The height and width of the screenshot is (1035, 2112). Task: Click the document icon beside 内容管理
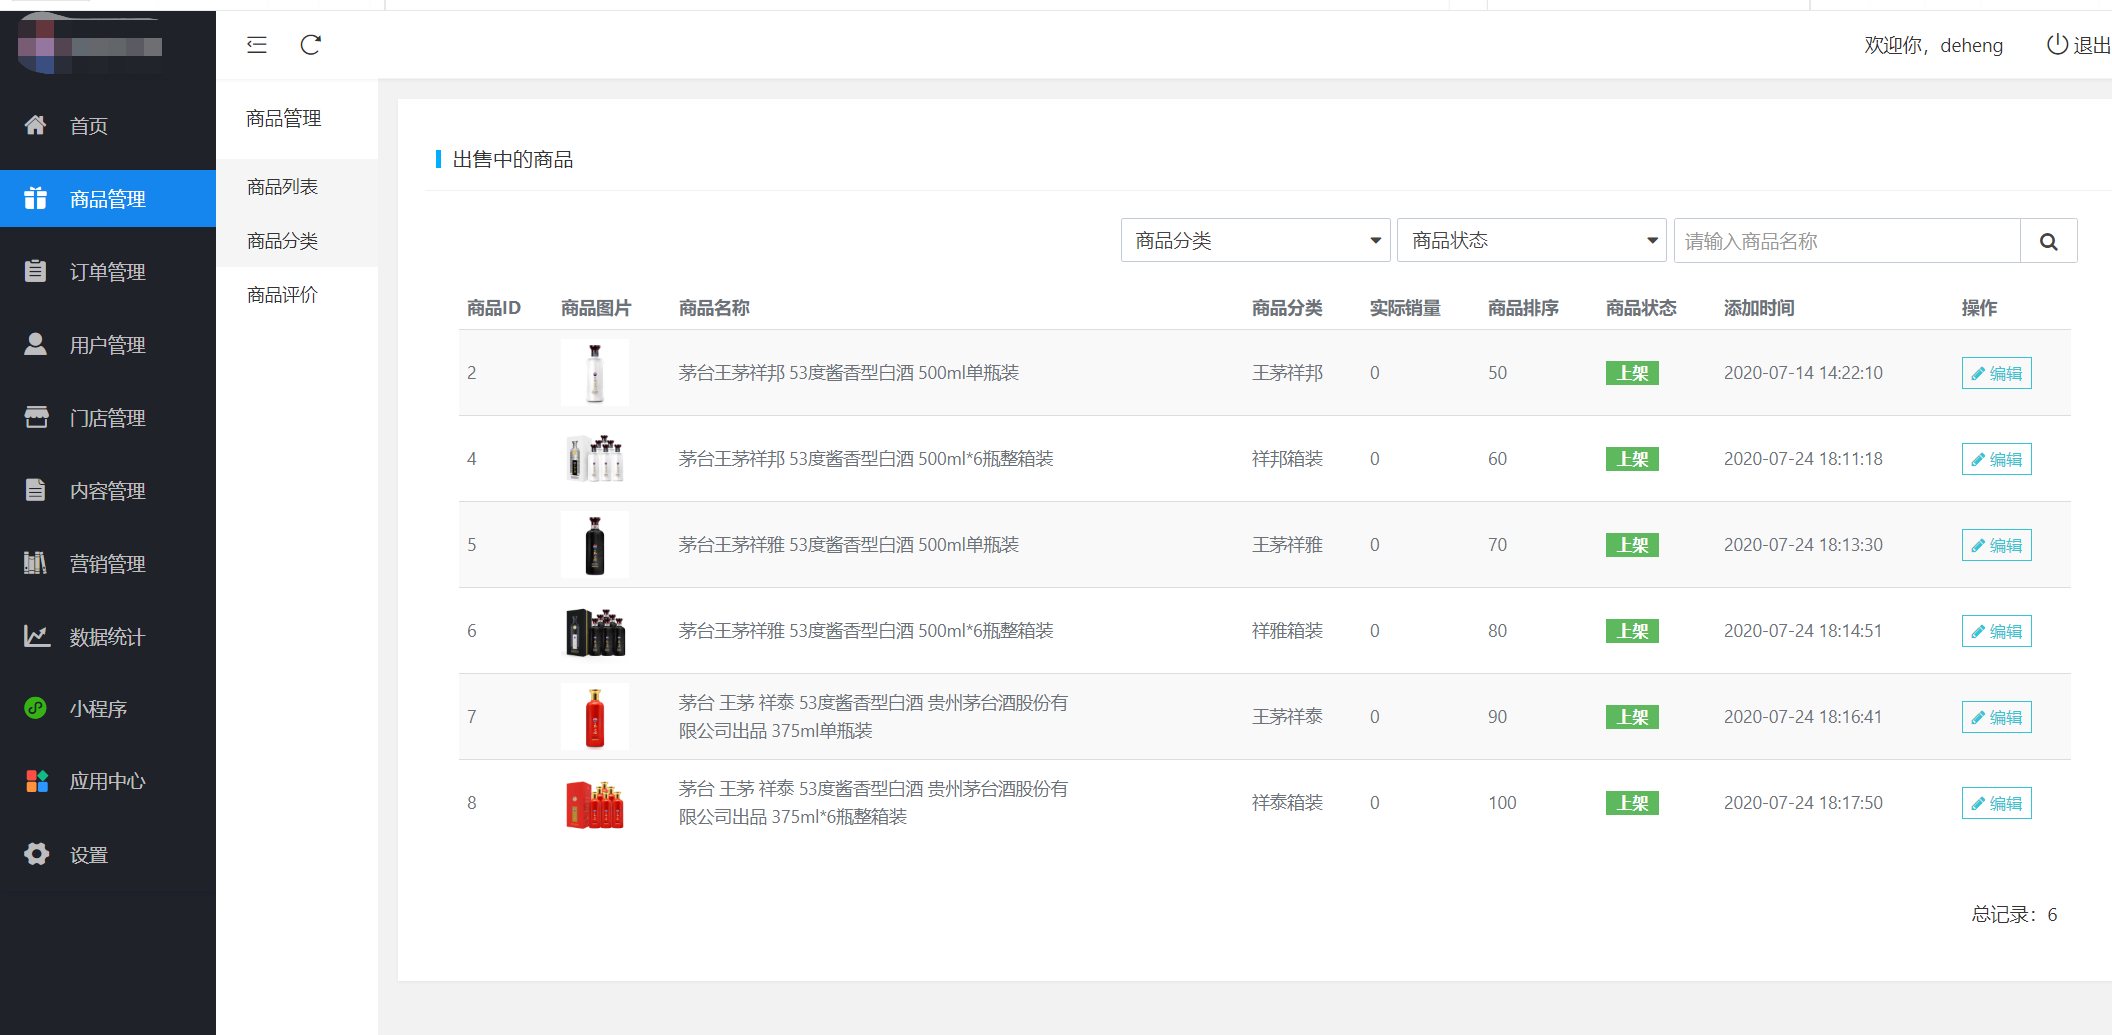35,490
